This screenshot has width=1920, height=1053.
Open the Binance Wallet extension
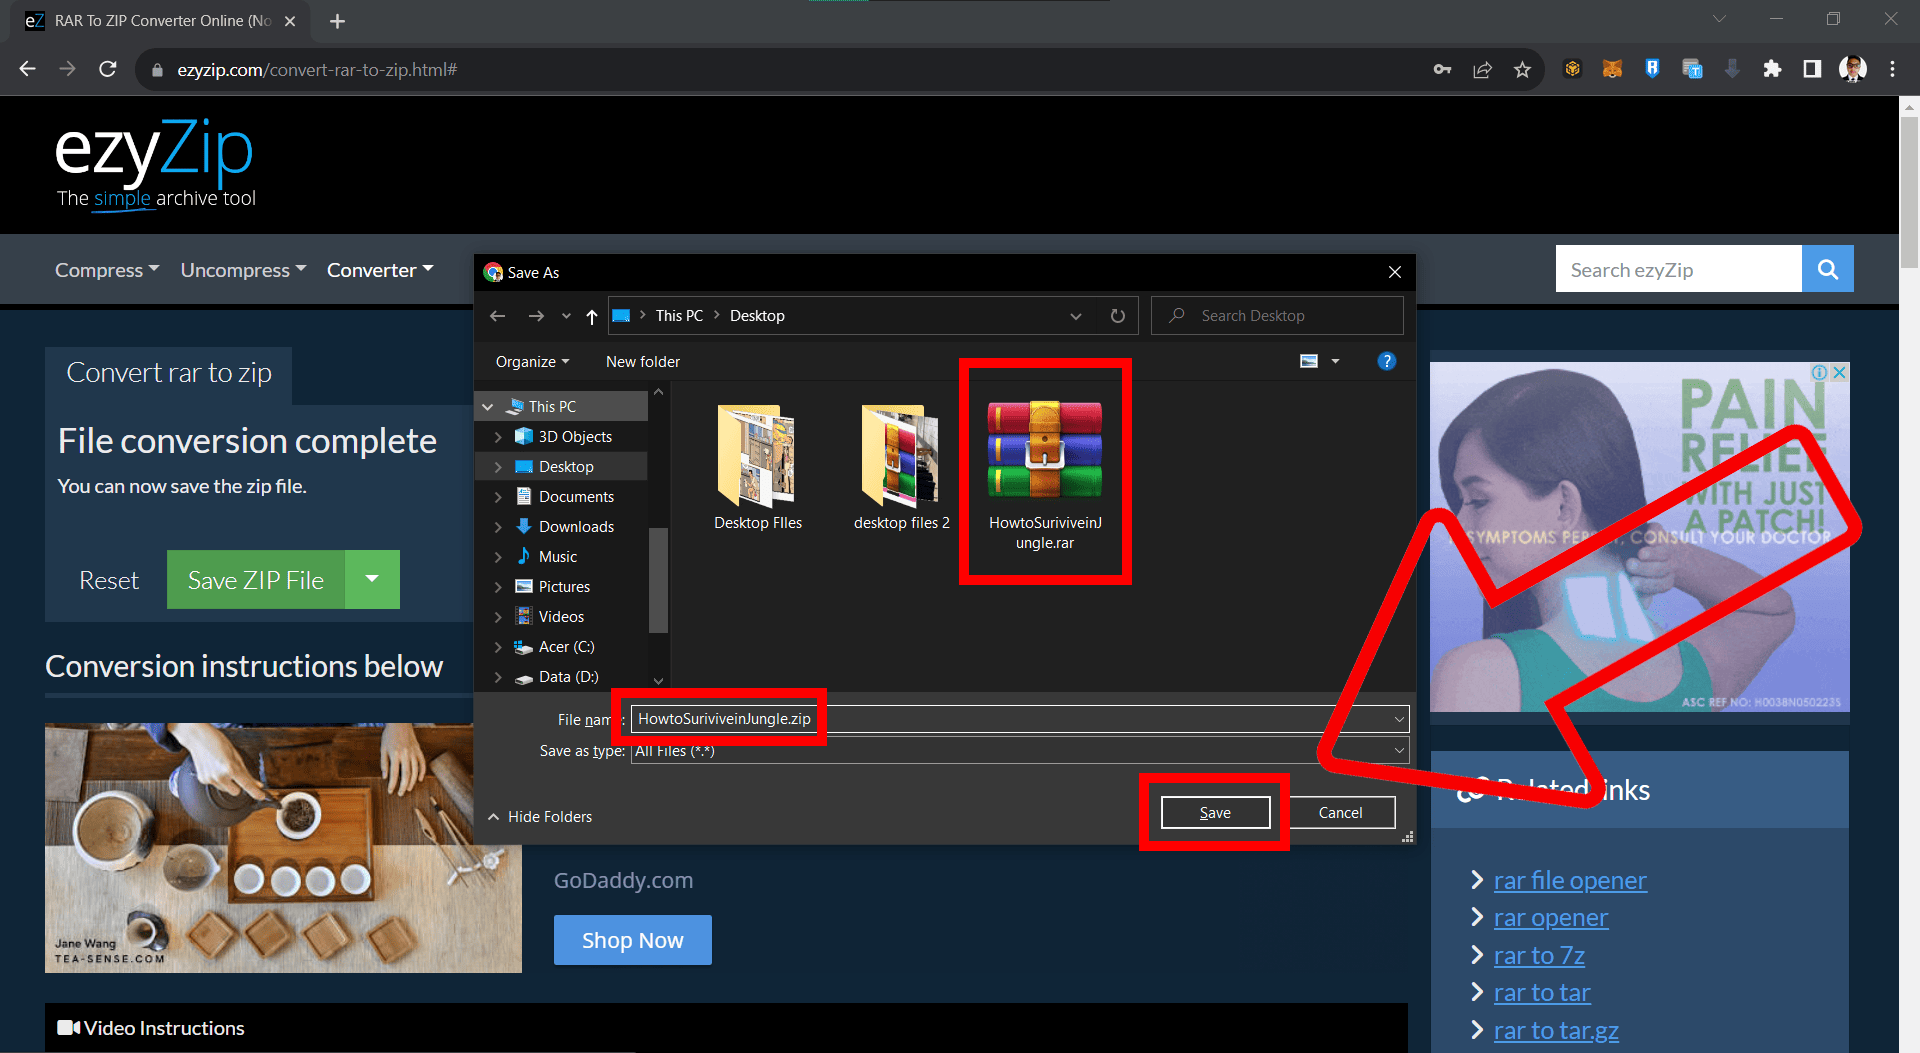pyautogui.click(x=1572, y=69)
